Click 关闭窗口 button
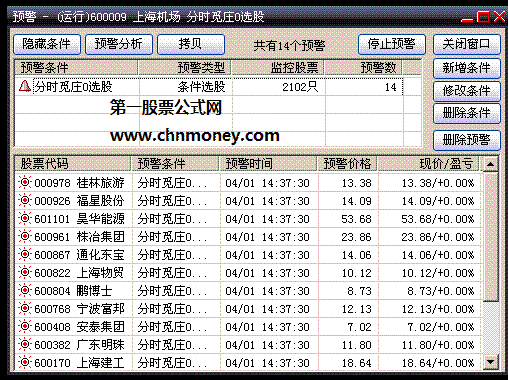This screenshot has height=380, width=508. pos(467,44)
